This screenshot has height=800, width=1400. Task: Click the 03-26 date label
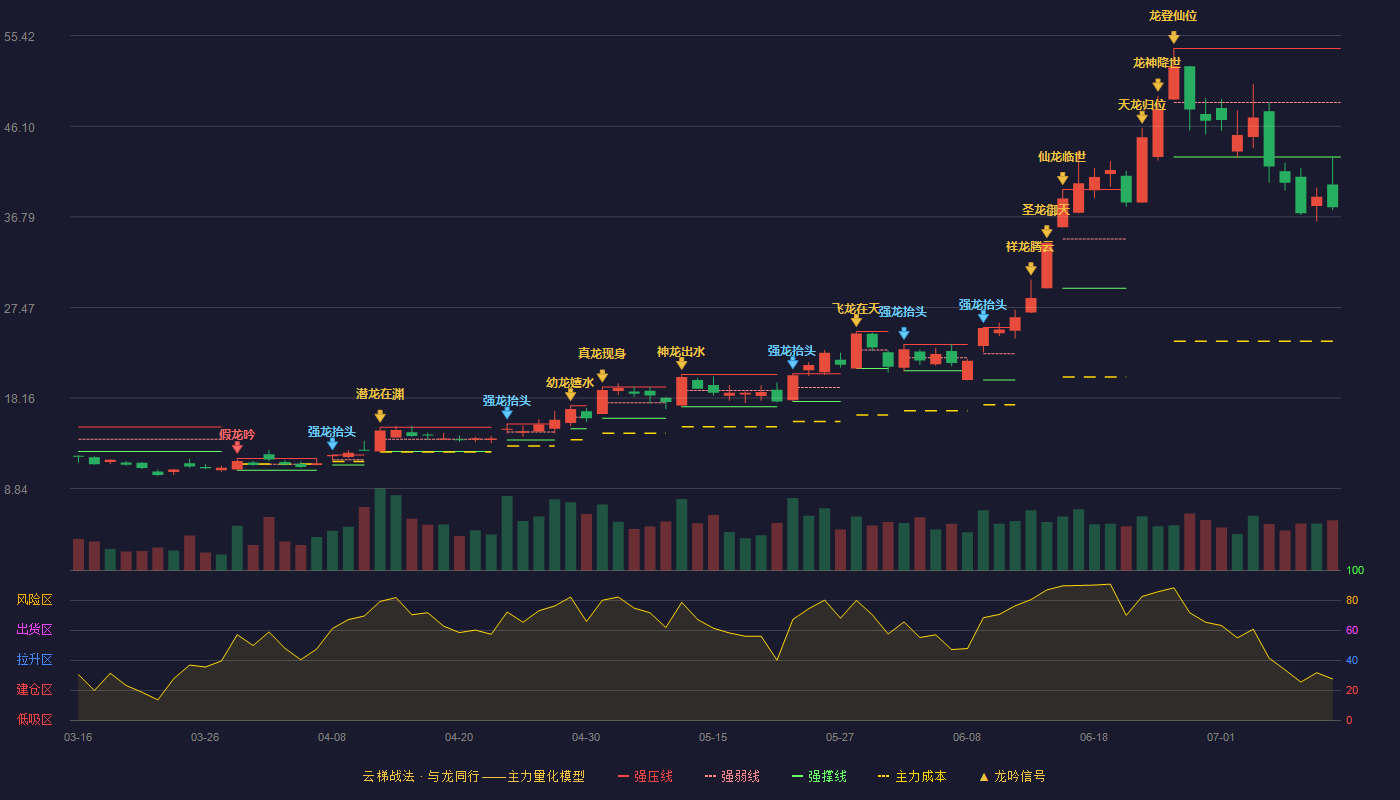click(x=205, y=737)
